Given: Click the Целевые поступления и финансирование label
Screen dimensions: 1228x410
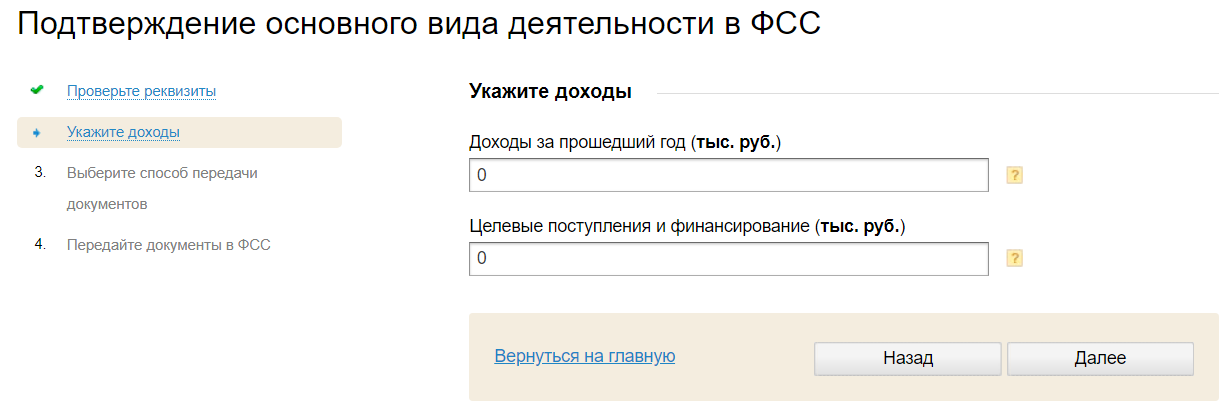Looking at the screenshot, I should pos(686,226).
